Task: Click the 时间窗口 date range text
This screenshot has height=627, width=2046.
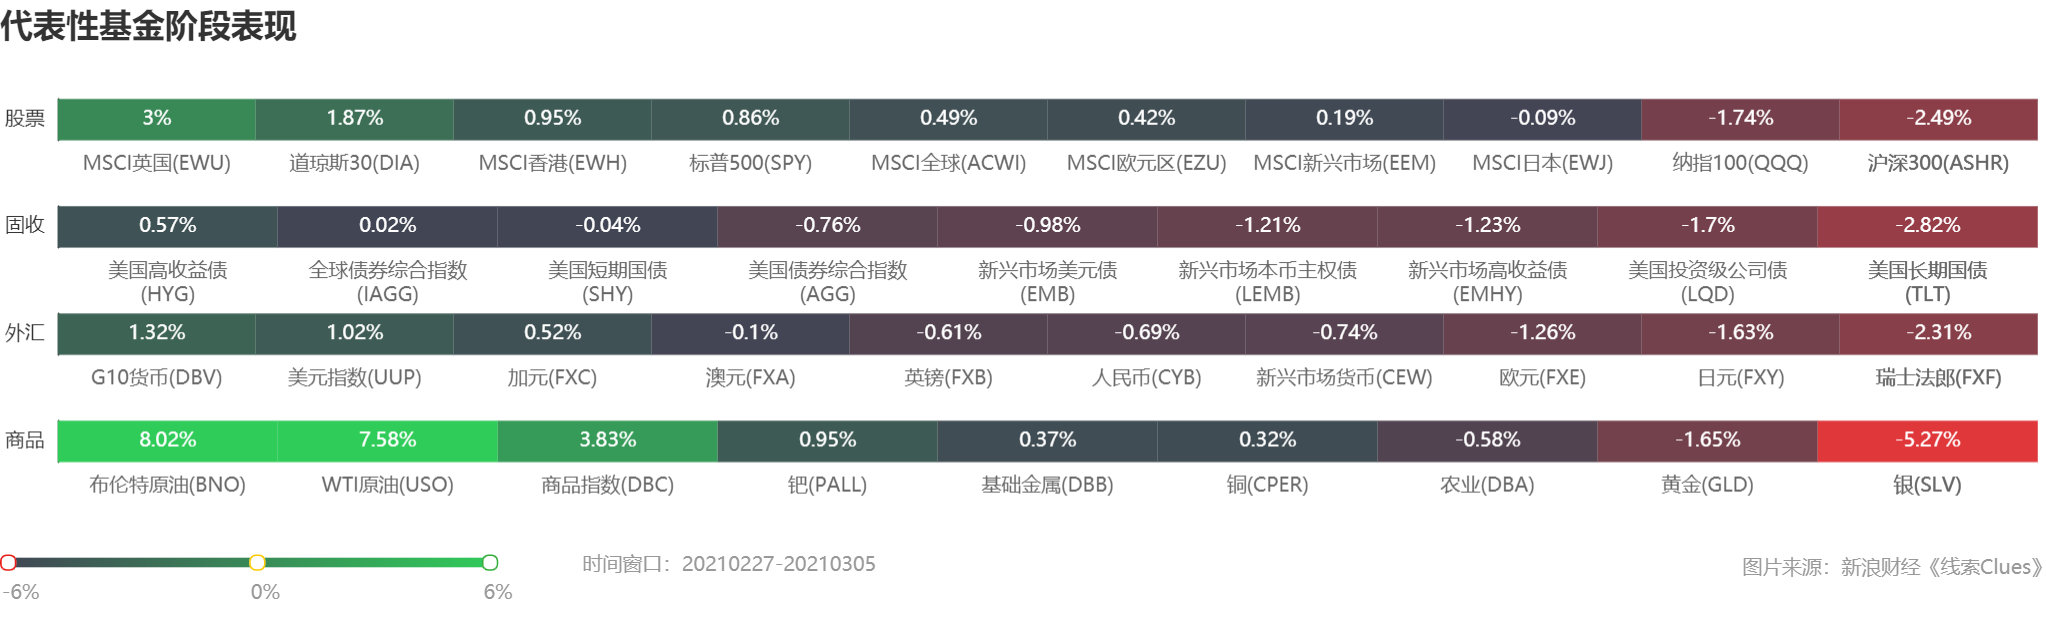Action: pos(728,564)
